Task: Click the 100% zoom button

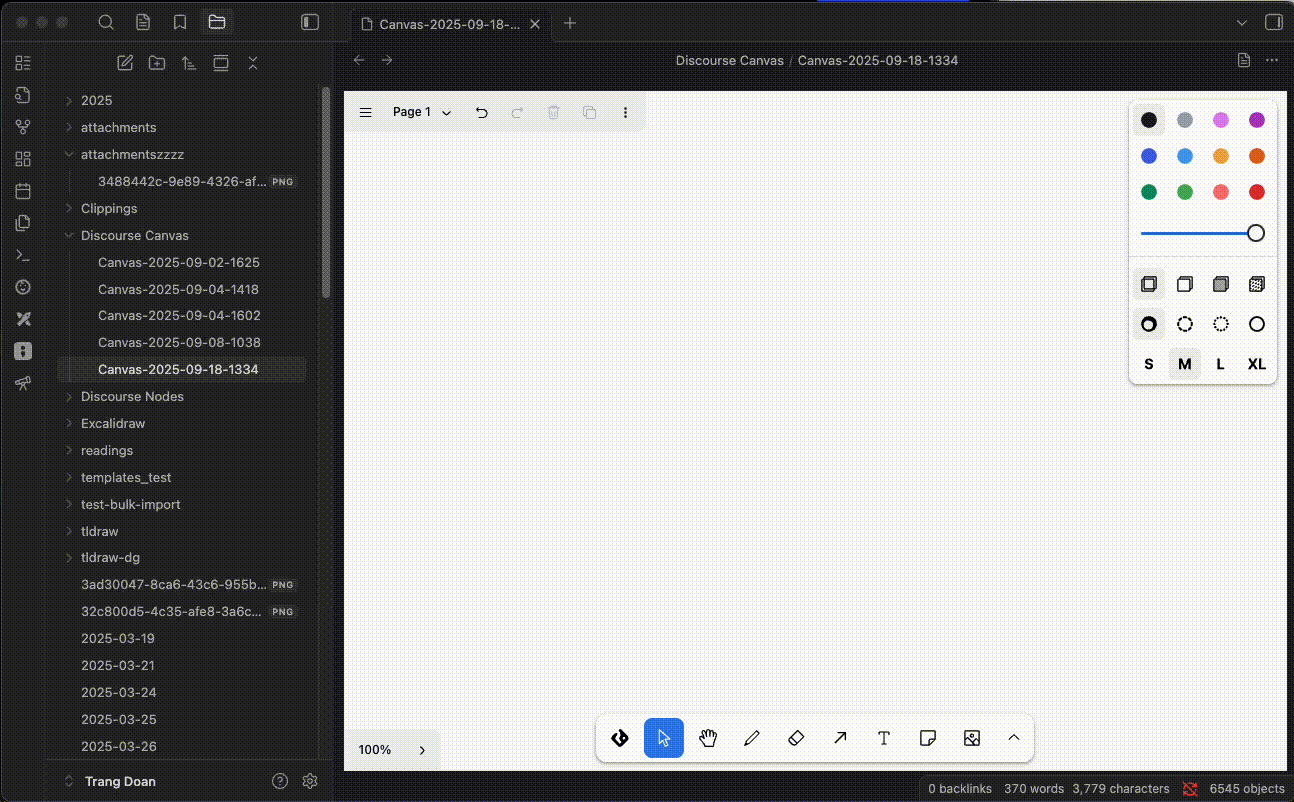Action: 374,749
